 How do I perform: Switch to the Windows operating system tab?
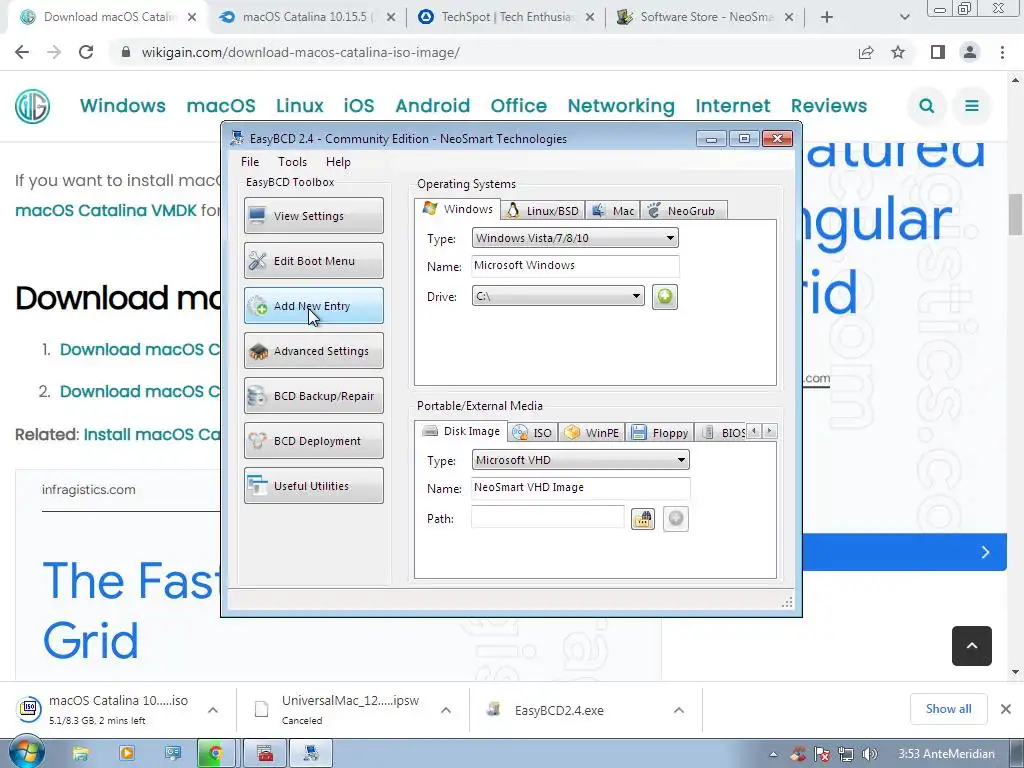pos(457,209)
